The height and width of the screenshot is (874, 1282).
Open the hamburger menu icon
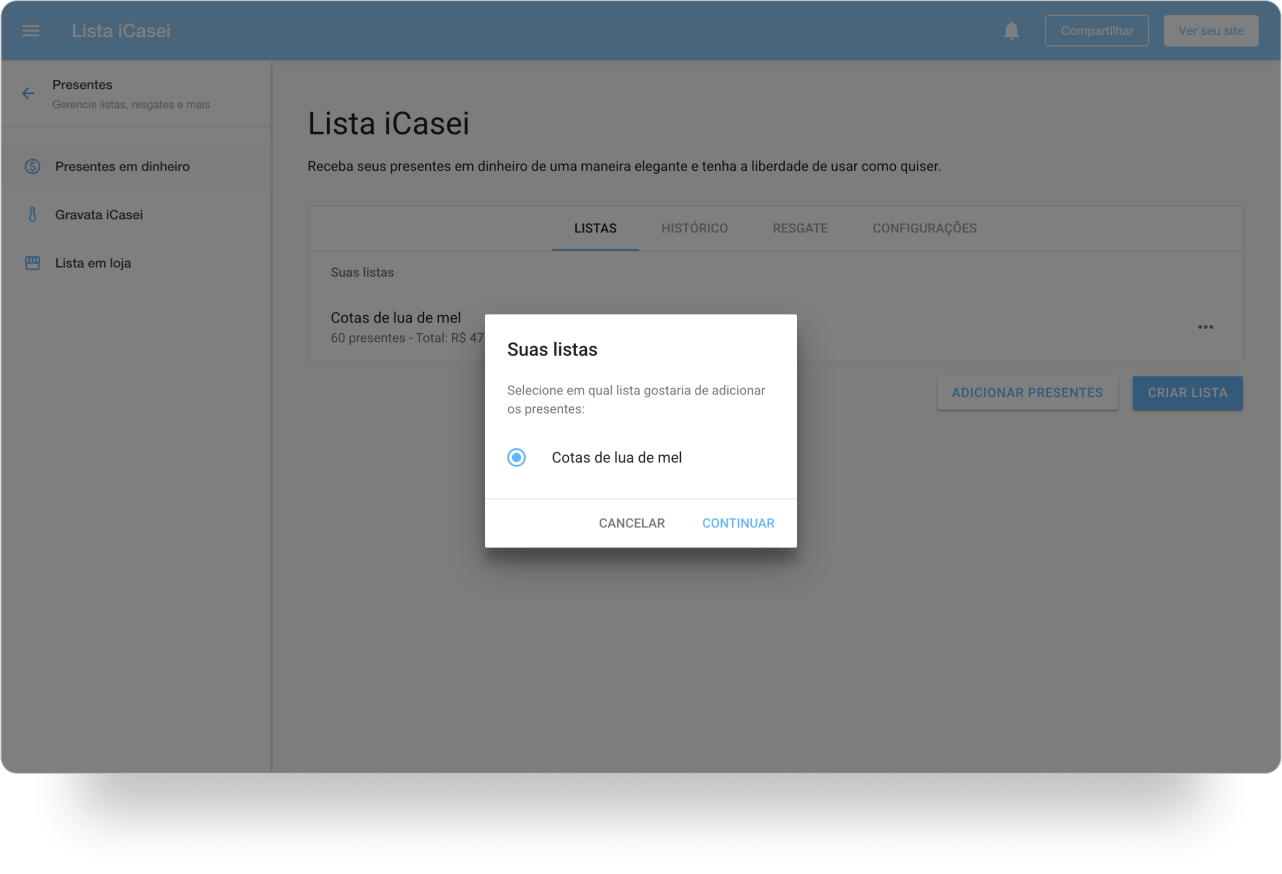31,31
